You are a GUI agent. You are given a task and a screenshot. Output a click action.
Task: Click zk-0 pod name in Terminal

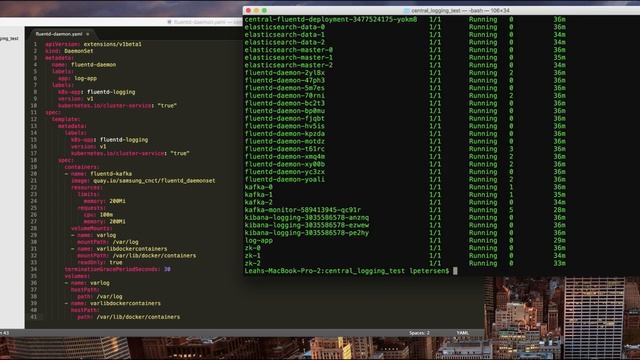(252, 248)
